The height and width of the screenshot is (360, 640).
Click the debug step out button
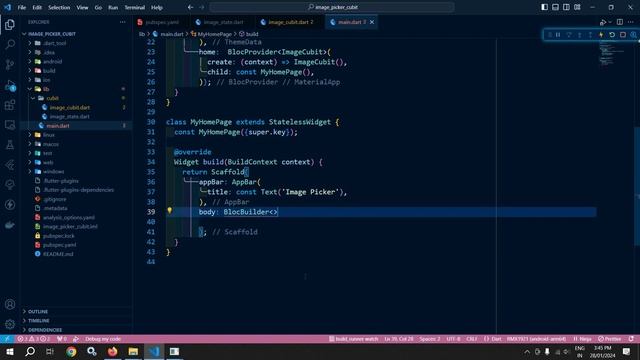click(590, 35)
